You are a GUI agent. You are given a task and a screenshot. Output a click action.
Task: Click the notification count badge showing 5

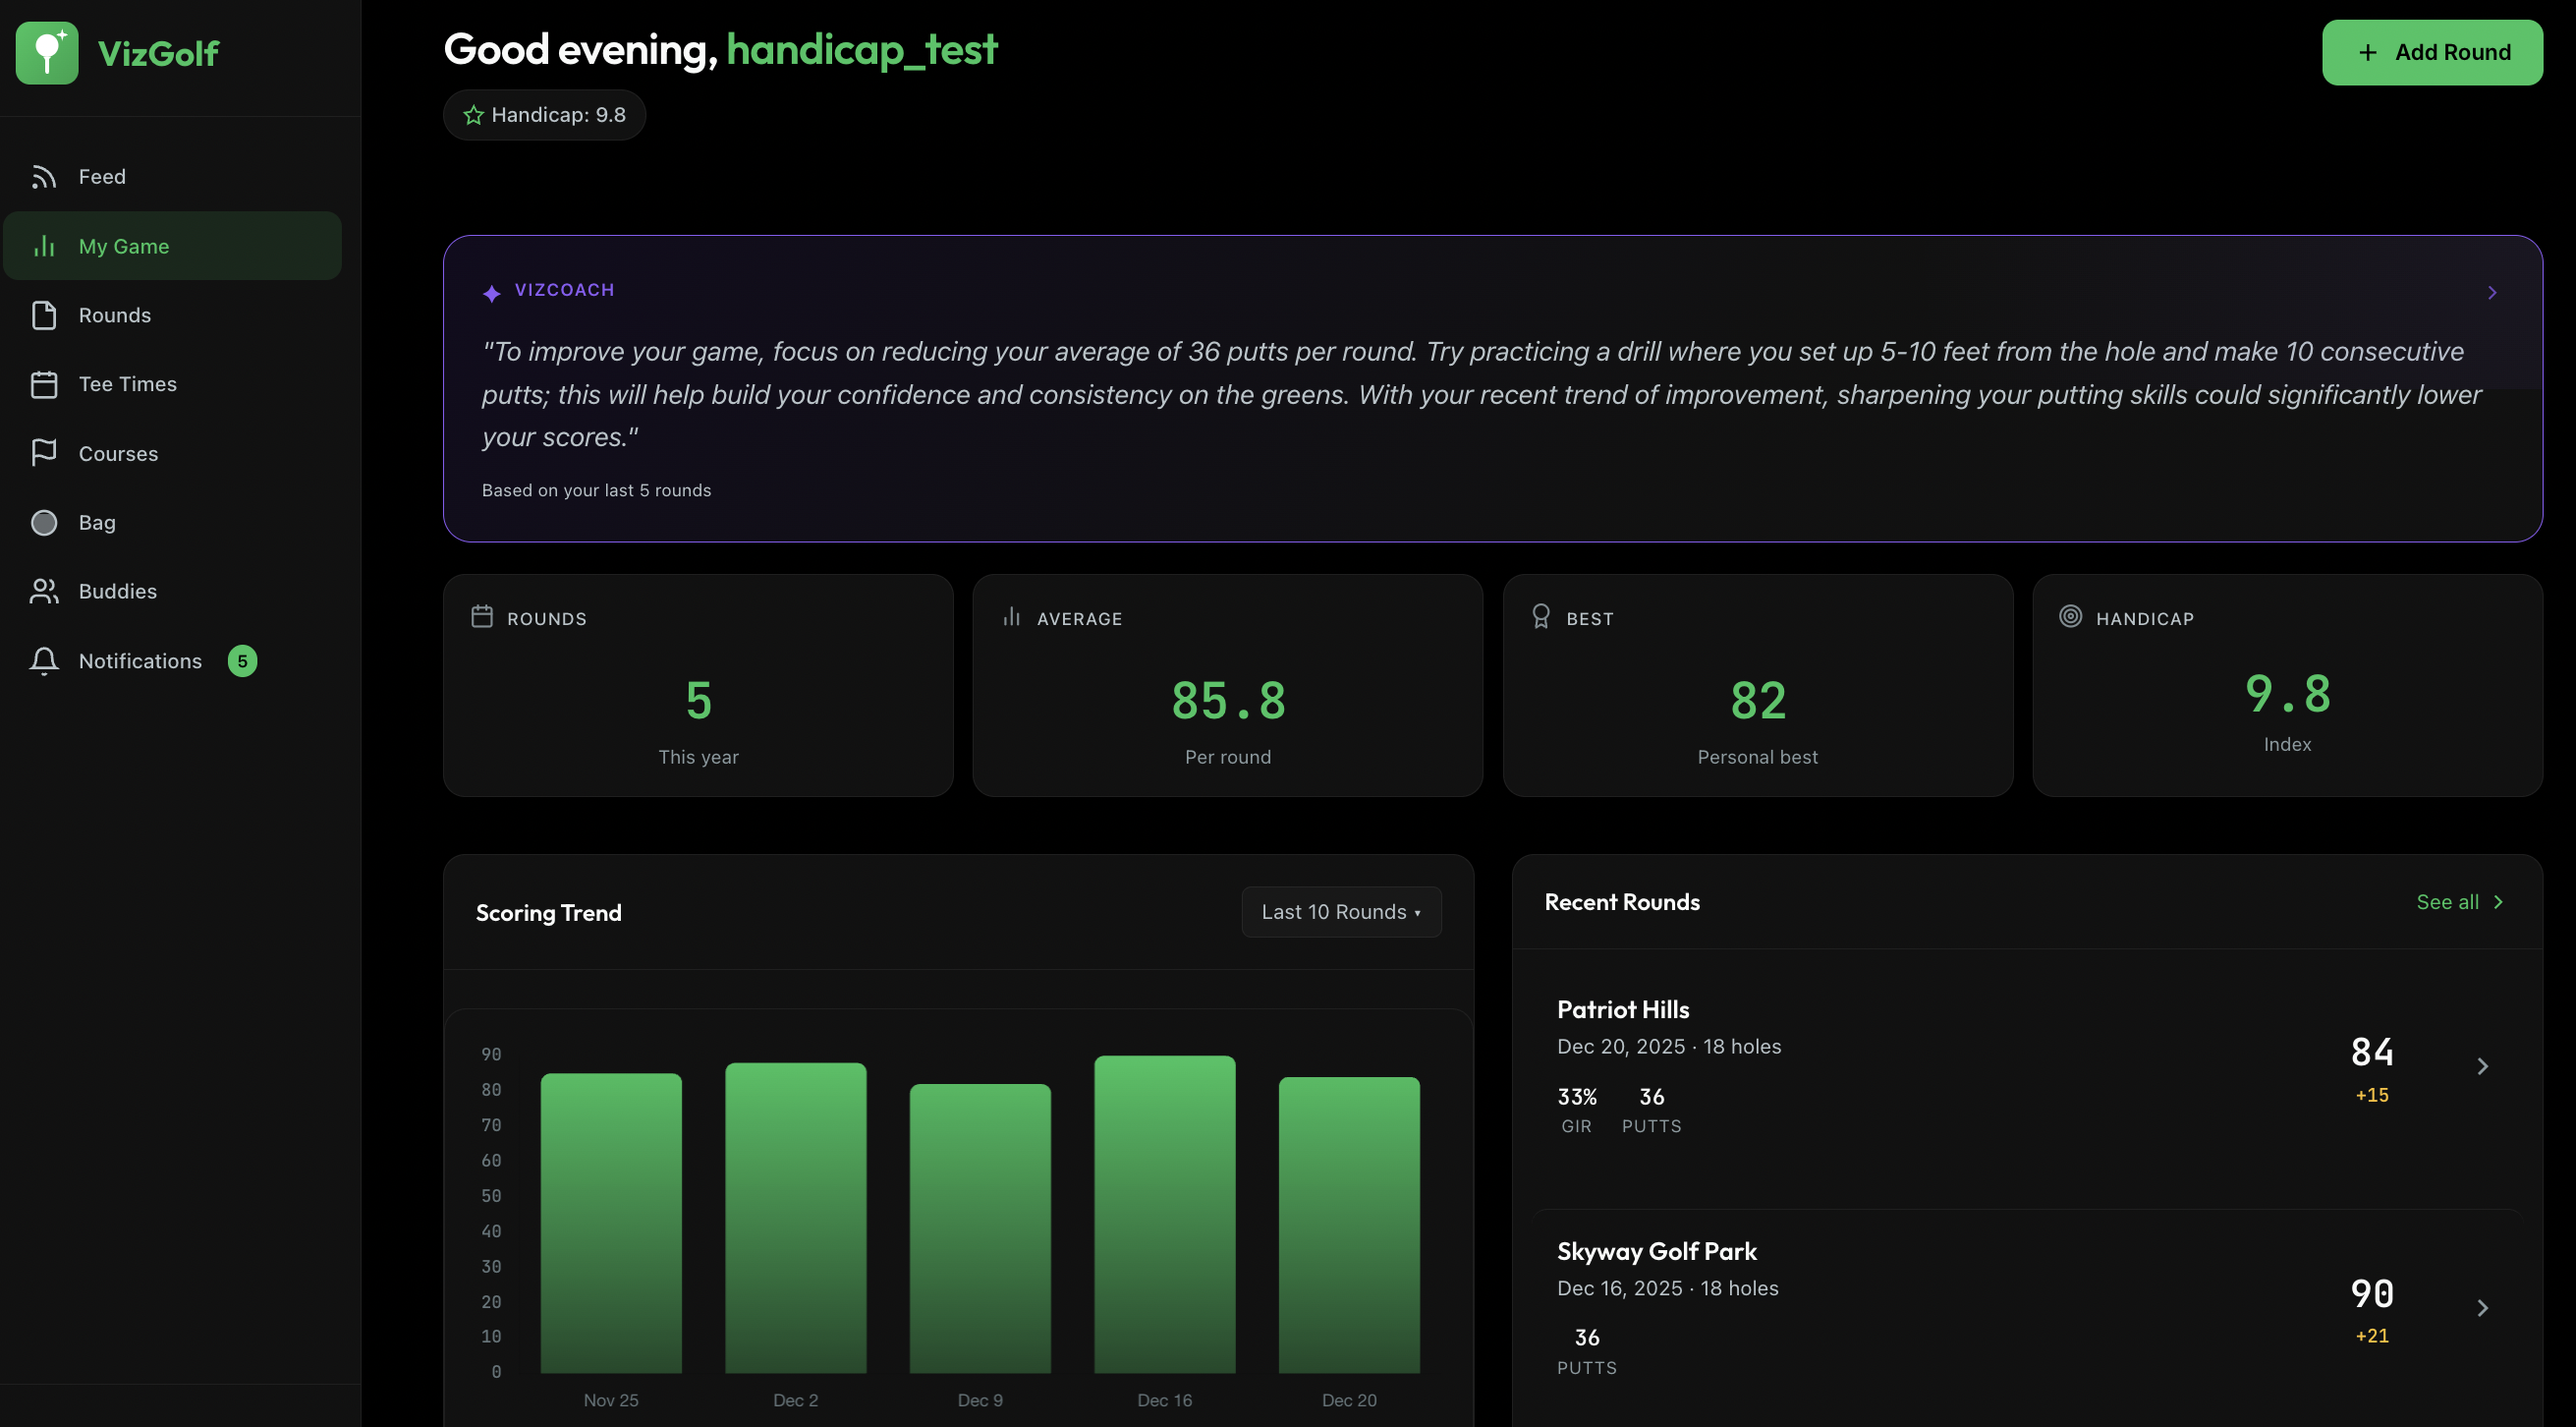tap(243, 661)
